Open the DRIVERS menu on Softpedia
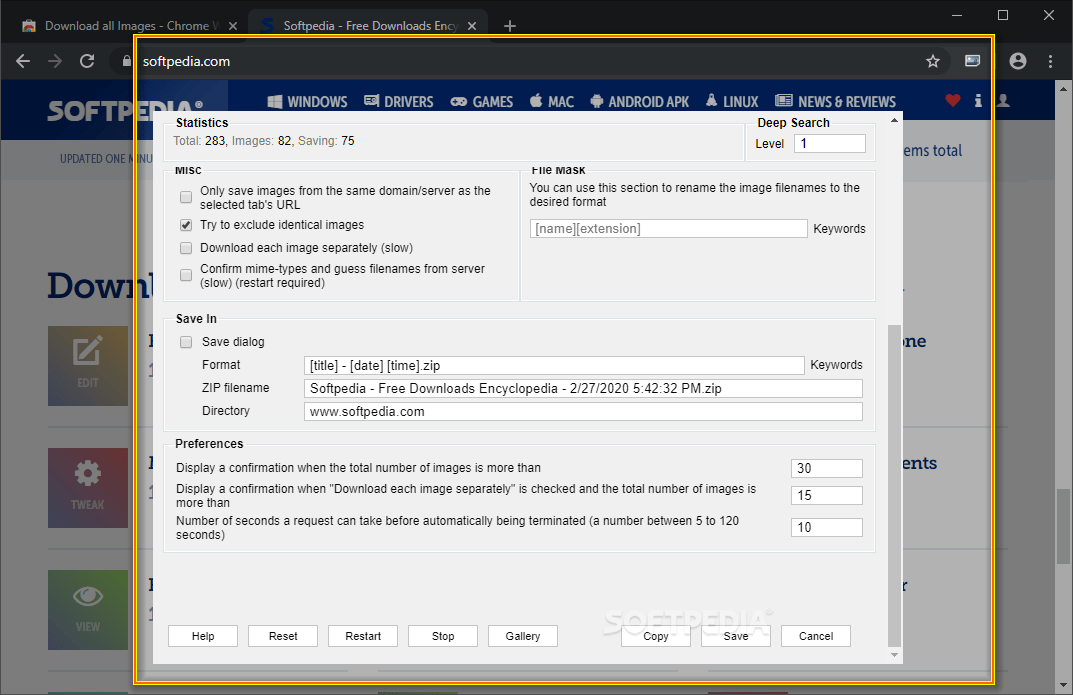The width and height of the screenshot is (1073, 695). pyautogui.click(x=399, y=102)
